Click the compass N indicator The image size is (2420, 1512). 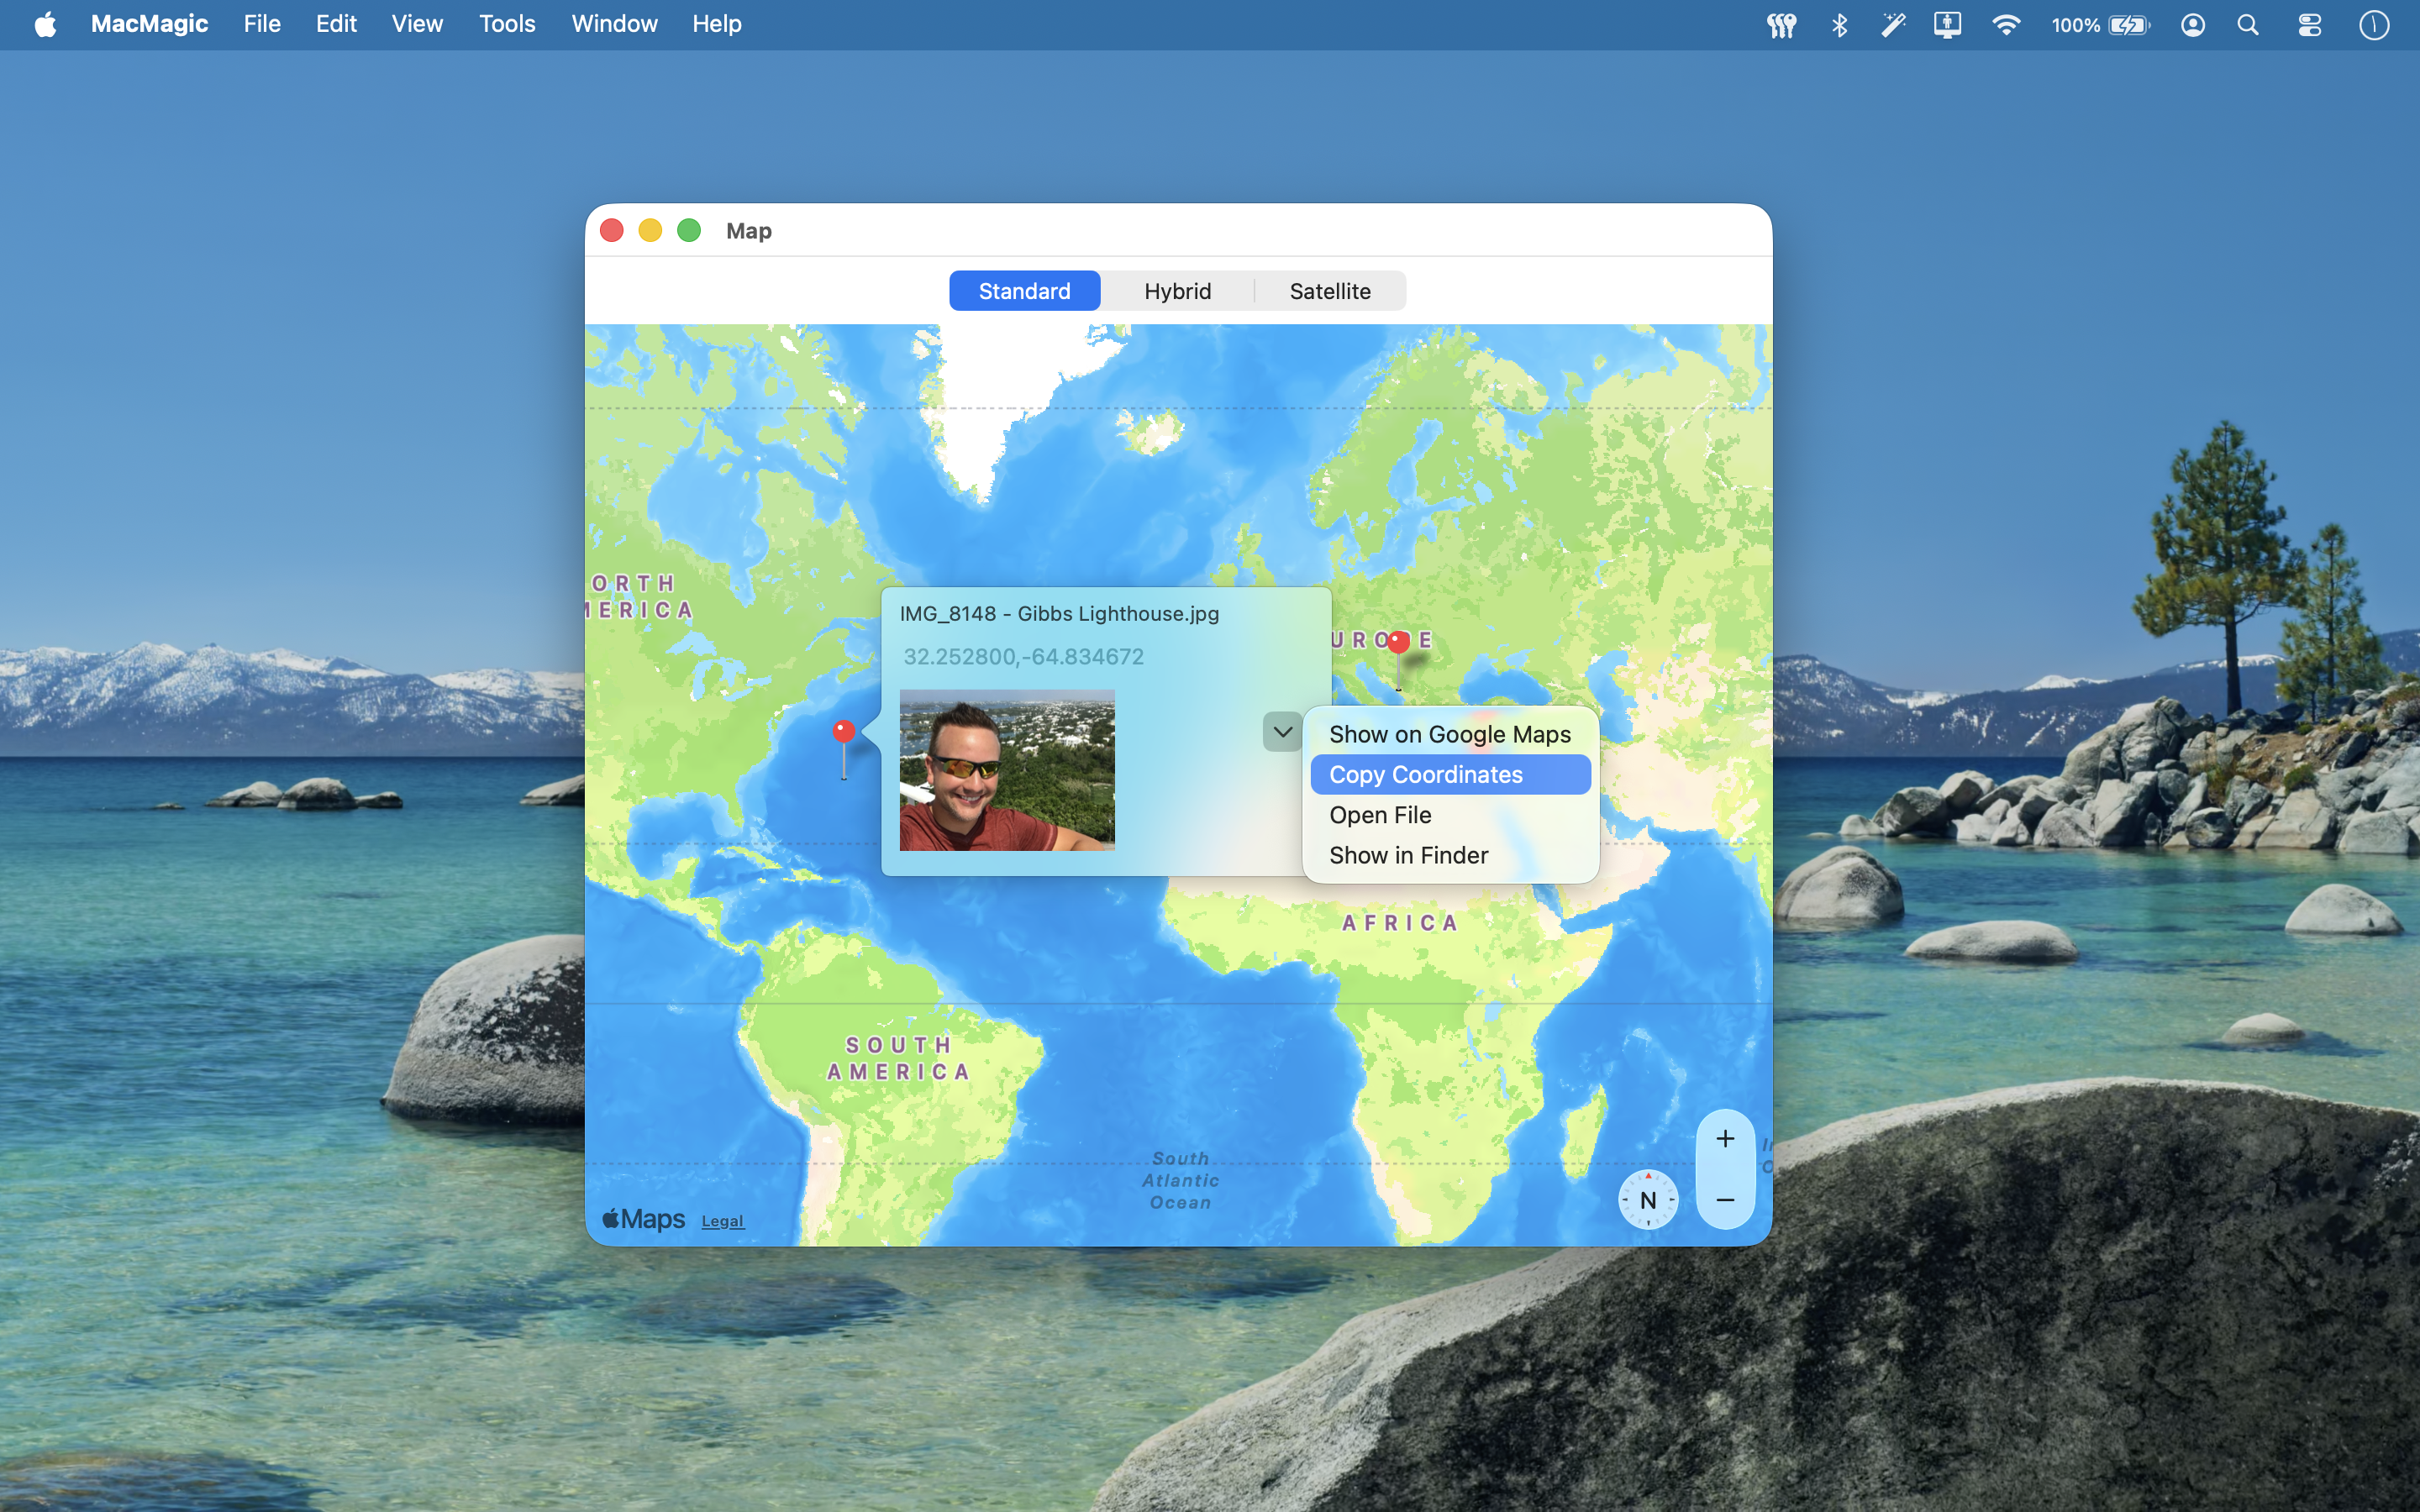pyautogui.click(x=1647, y=1200)
